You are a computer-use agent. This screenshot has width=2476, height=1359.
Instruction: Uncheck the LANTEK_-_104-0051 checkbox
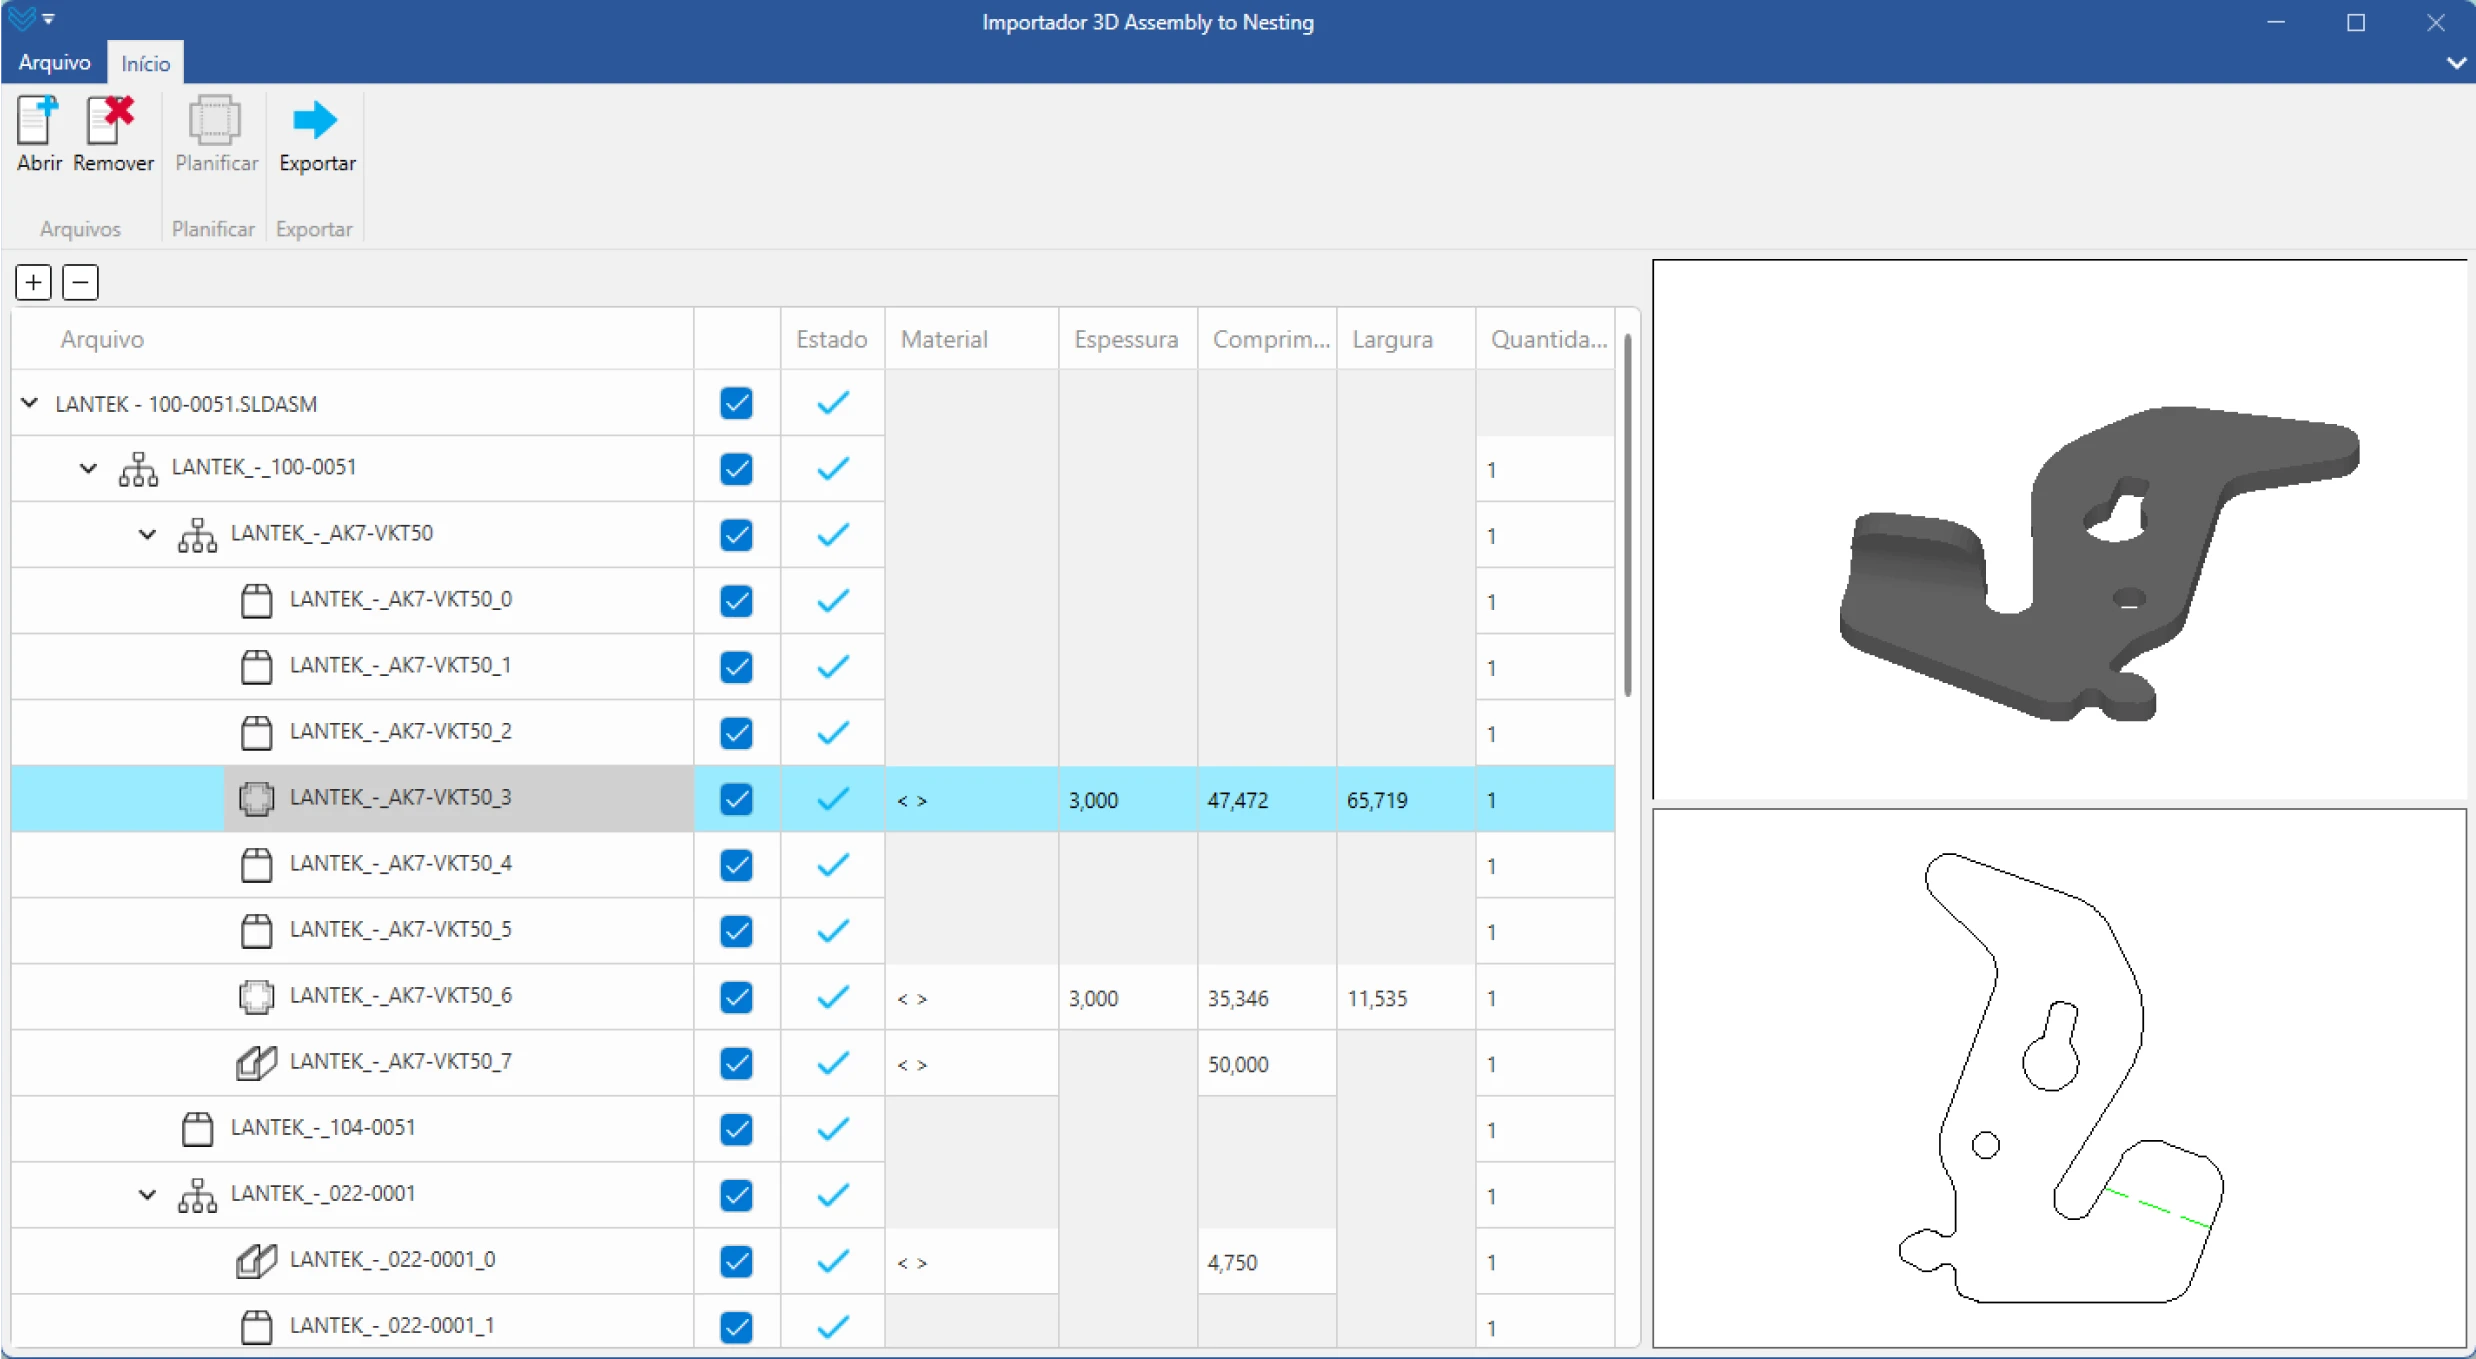click(736, 1129)
